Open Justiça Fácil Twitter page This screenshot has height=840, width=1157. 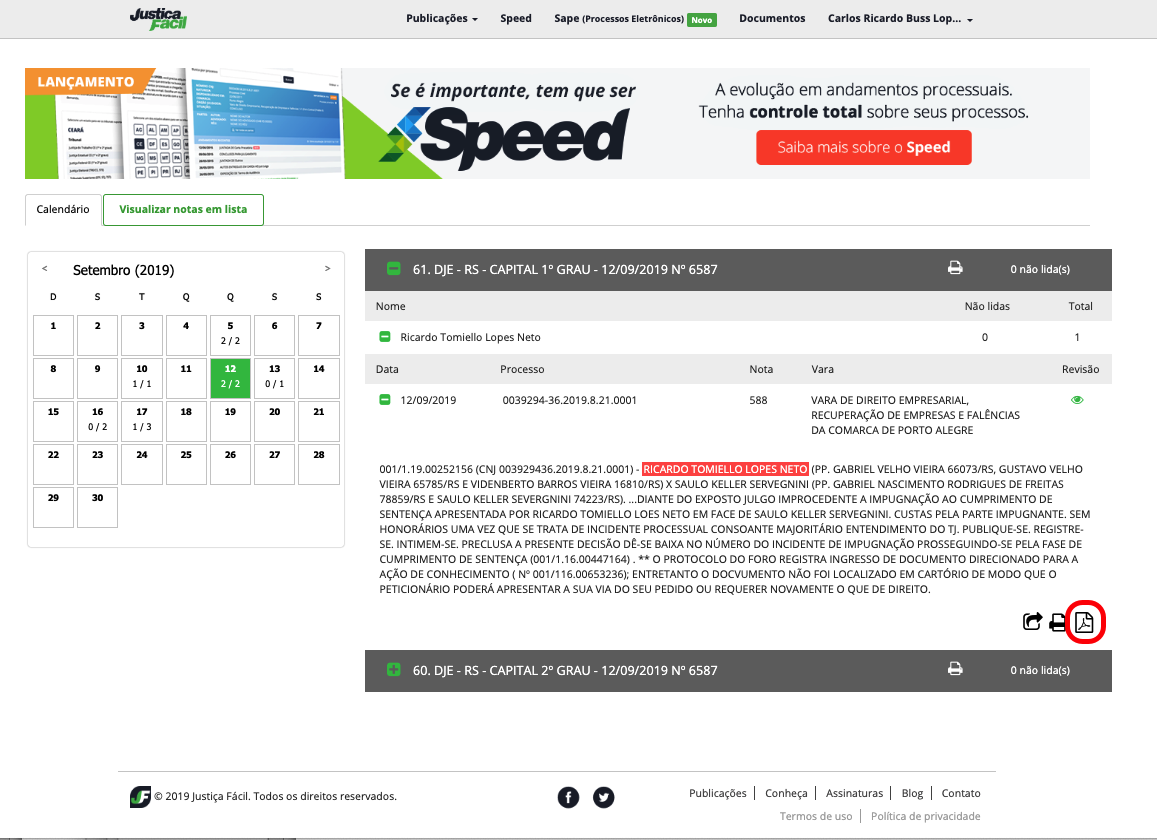[604, 797]
